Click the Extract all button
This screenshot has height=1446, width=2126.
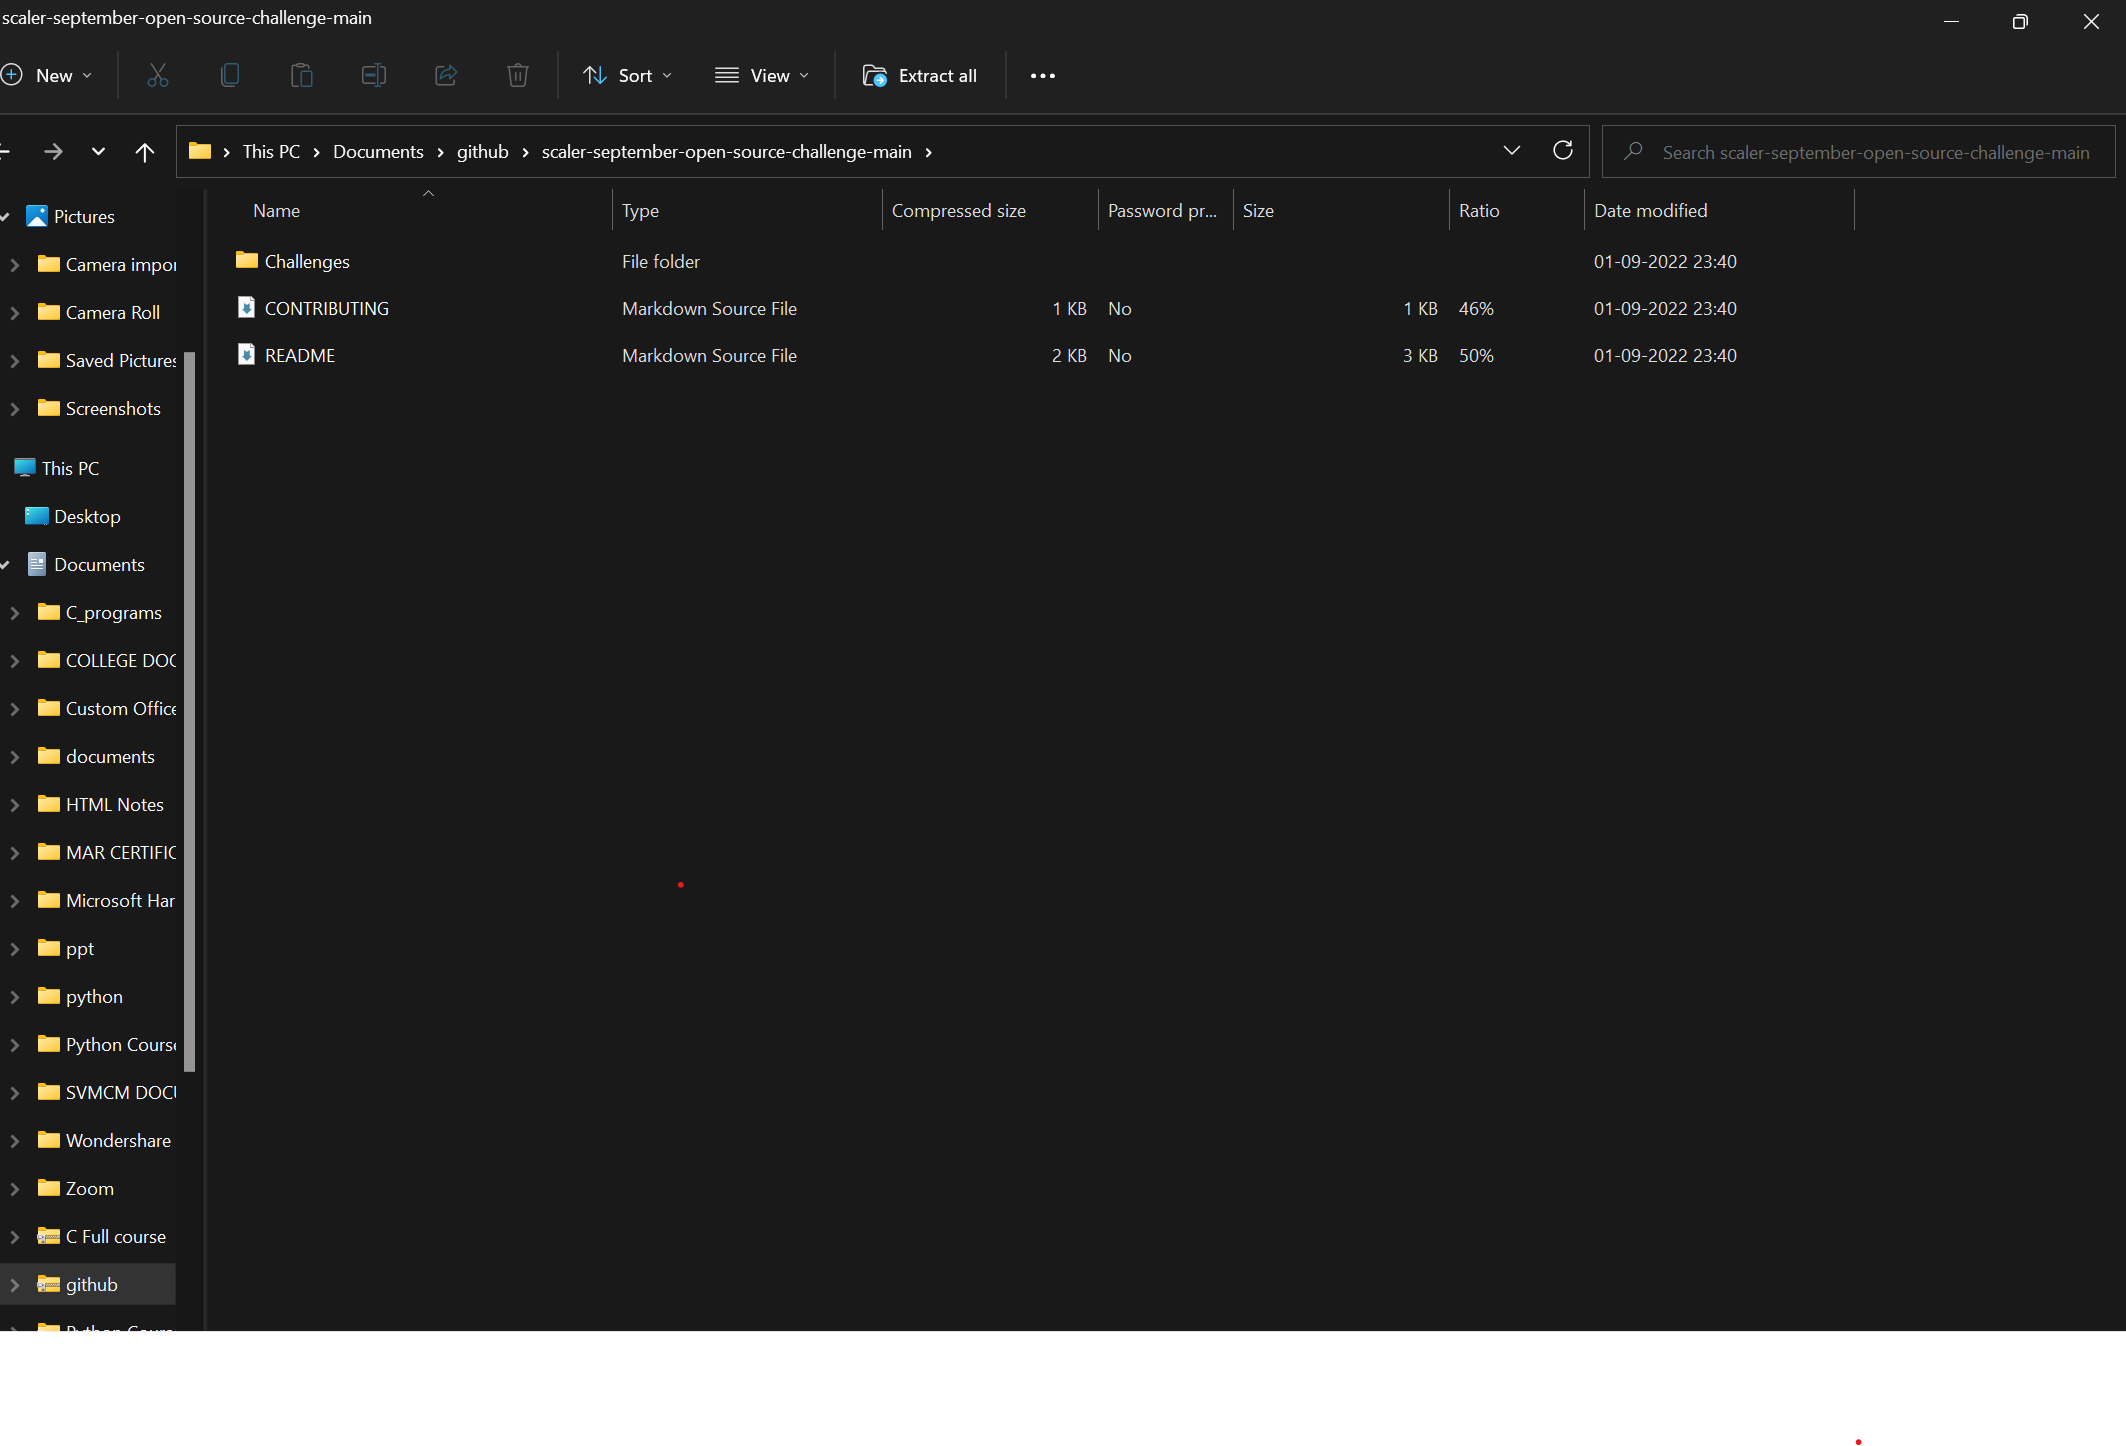tap(919, 75)
